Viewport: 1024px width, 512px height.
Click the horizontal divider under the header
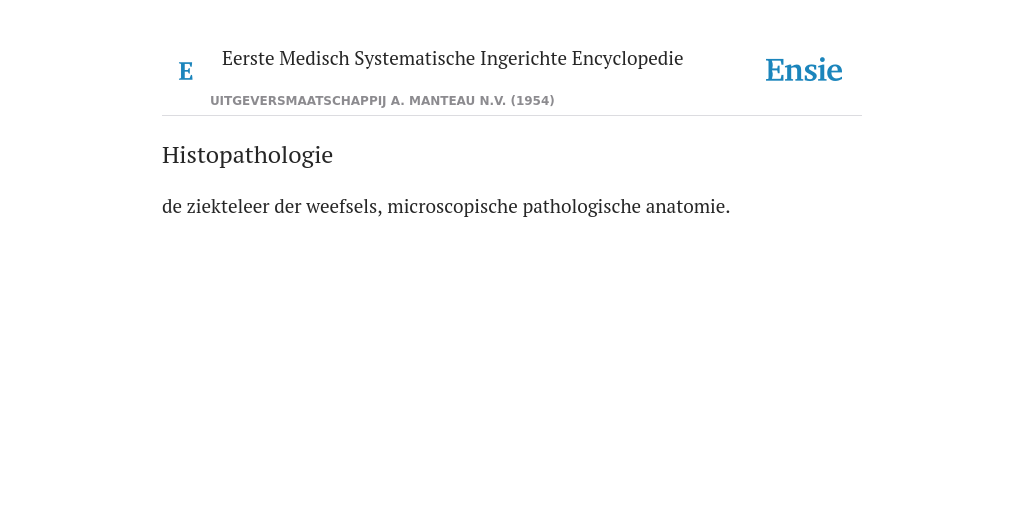[512, 116]
